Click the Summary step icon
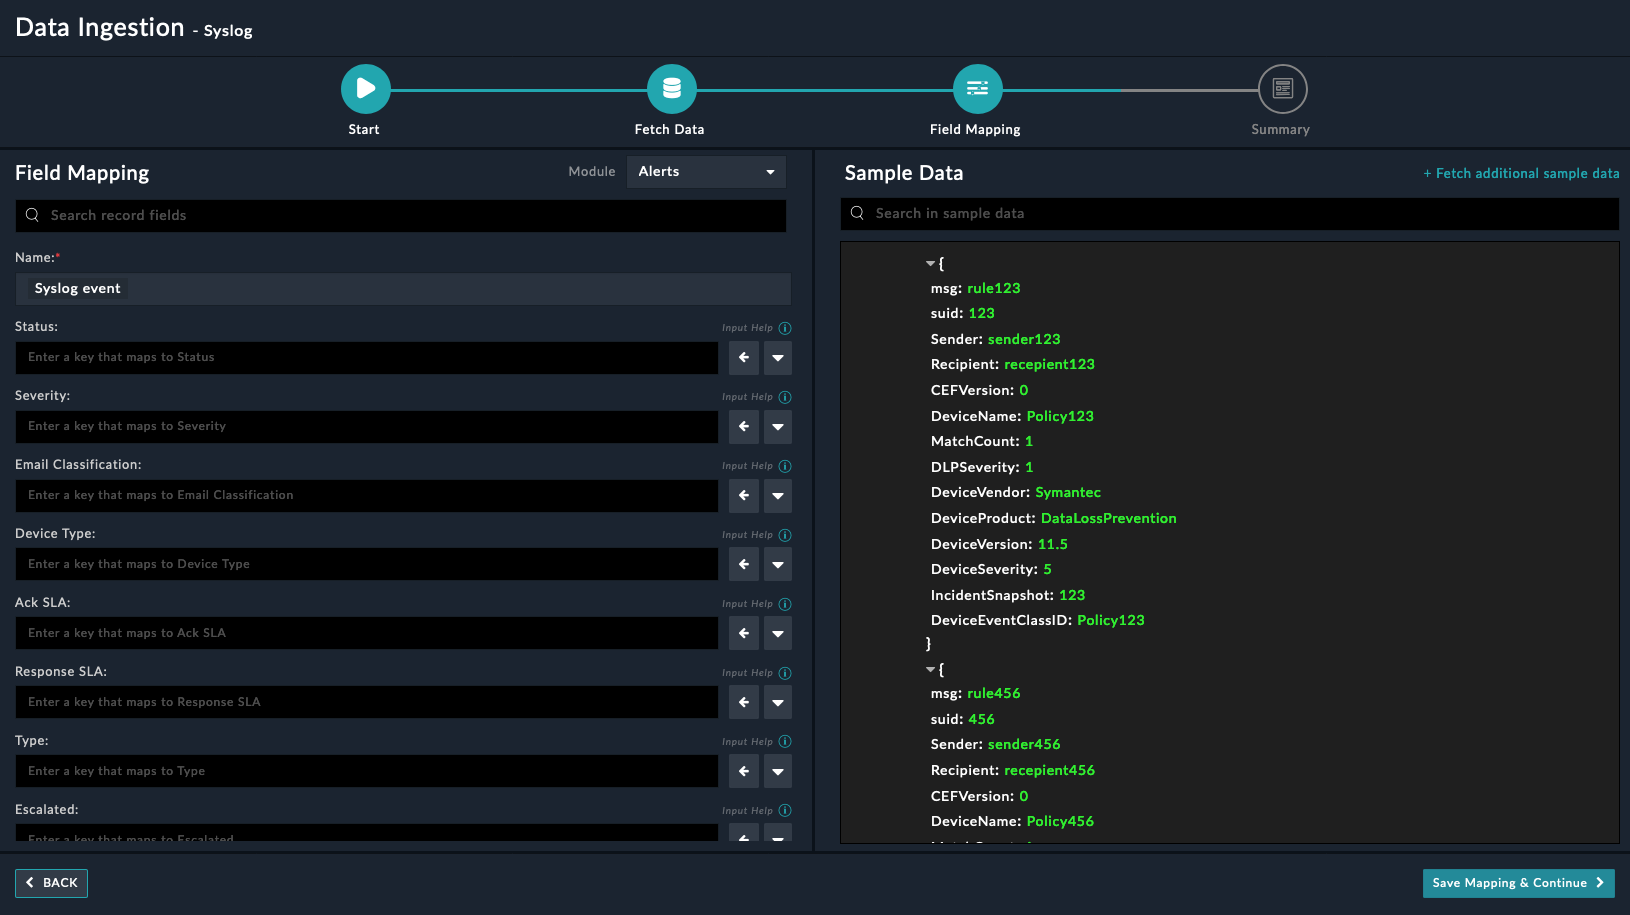 coord(1282,89)
